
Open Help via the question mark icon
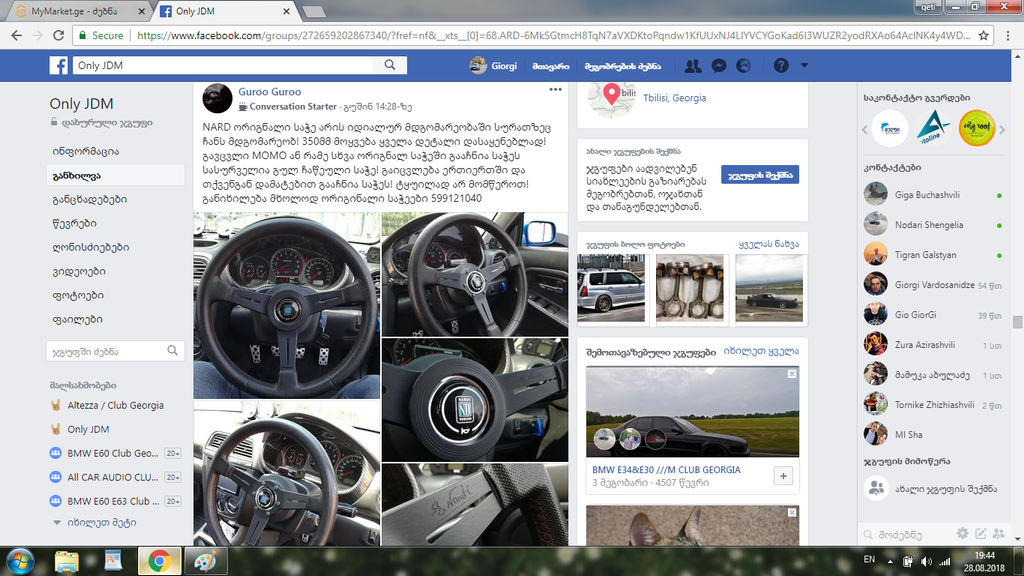pos(779,65)
